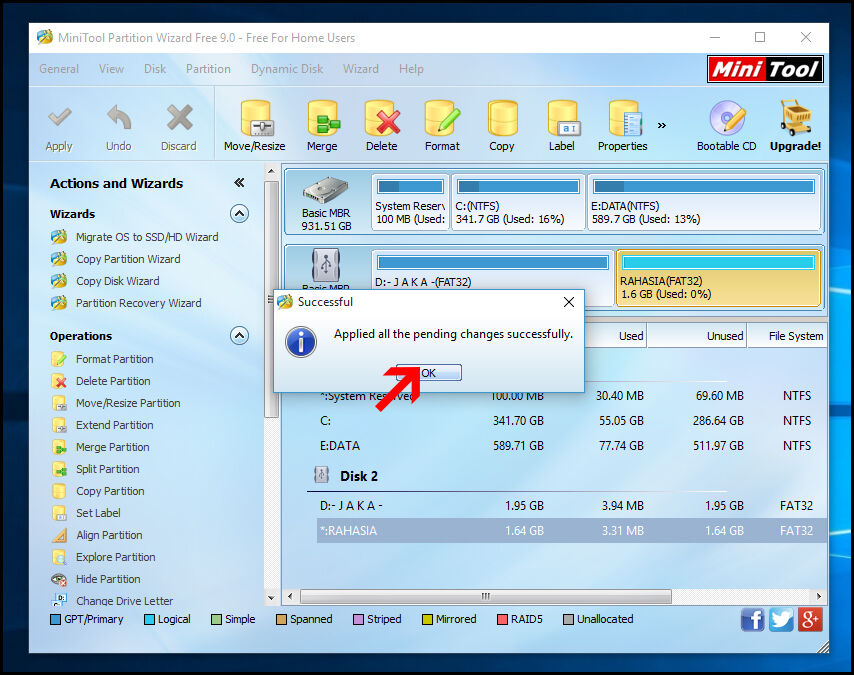This screenshot has height=675, width=854.
Task: Select the *:RAHASIA row in list
Action: click(x=571, y=531)
